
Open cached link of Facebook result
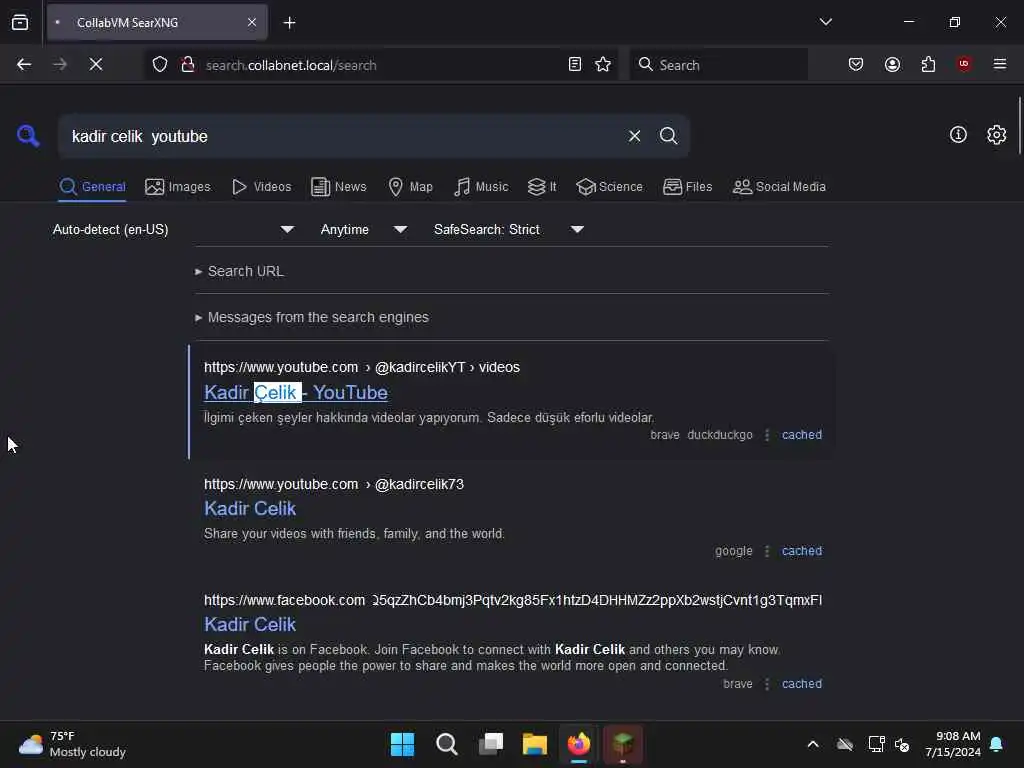[x=802, y=684]
